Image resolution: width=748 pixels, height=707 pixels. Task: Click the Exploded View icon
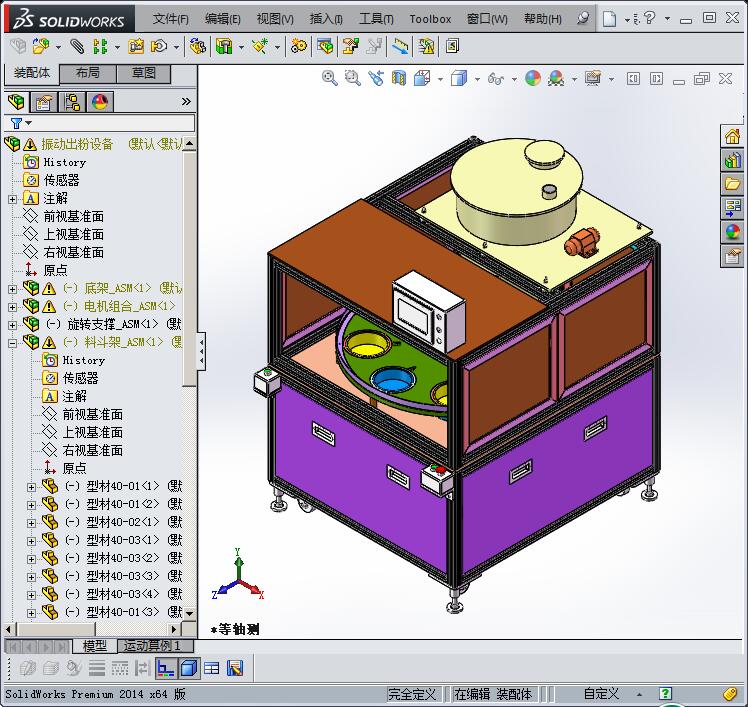(351, 46)
